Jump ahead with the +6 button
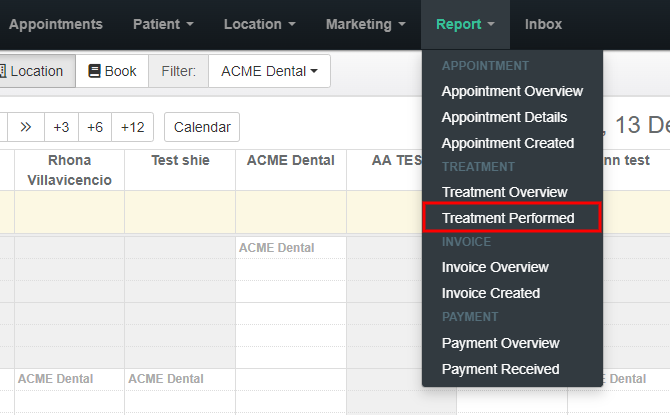Screen dimensions: 670x415 [x=95, y=127]
